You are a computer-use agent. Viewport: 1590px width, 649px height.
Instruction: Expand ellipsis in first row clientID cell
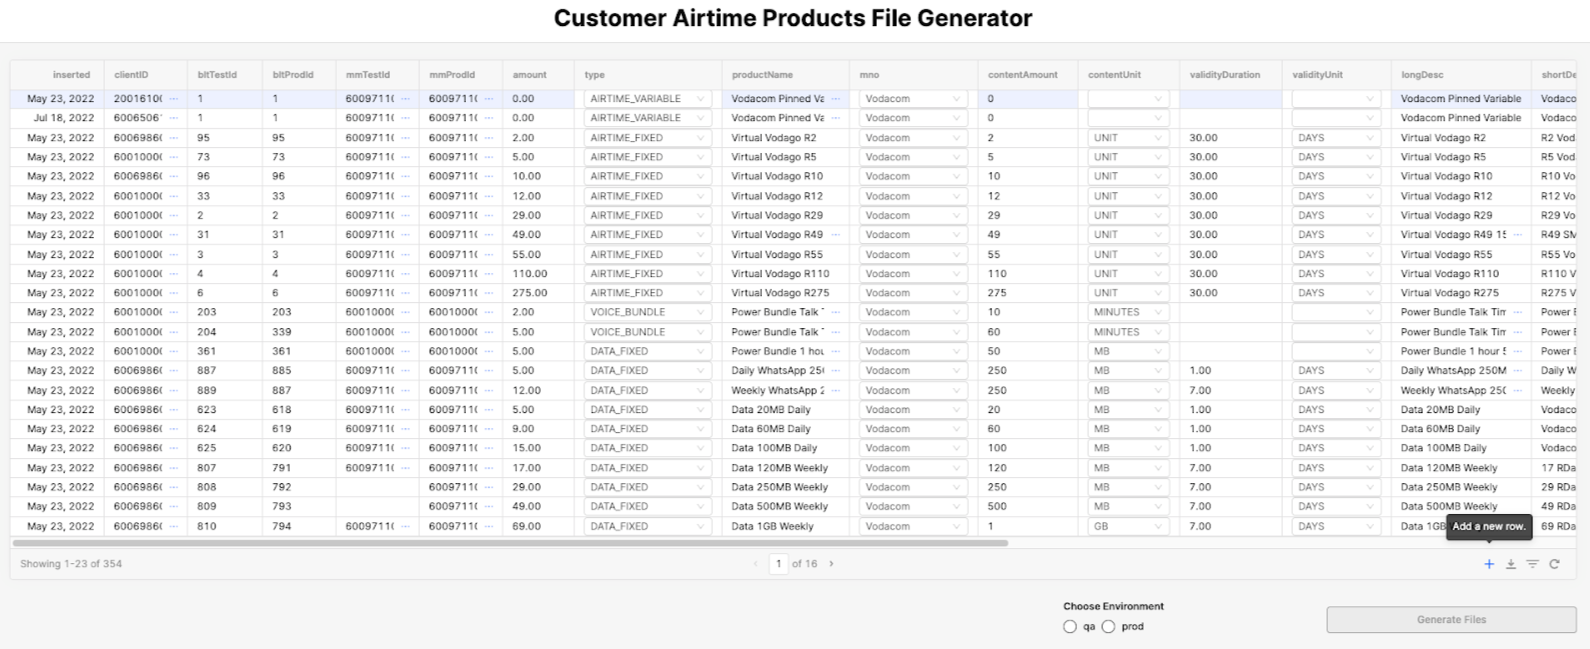(174, 99)
